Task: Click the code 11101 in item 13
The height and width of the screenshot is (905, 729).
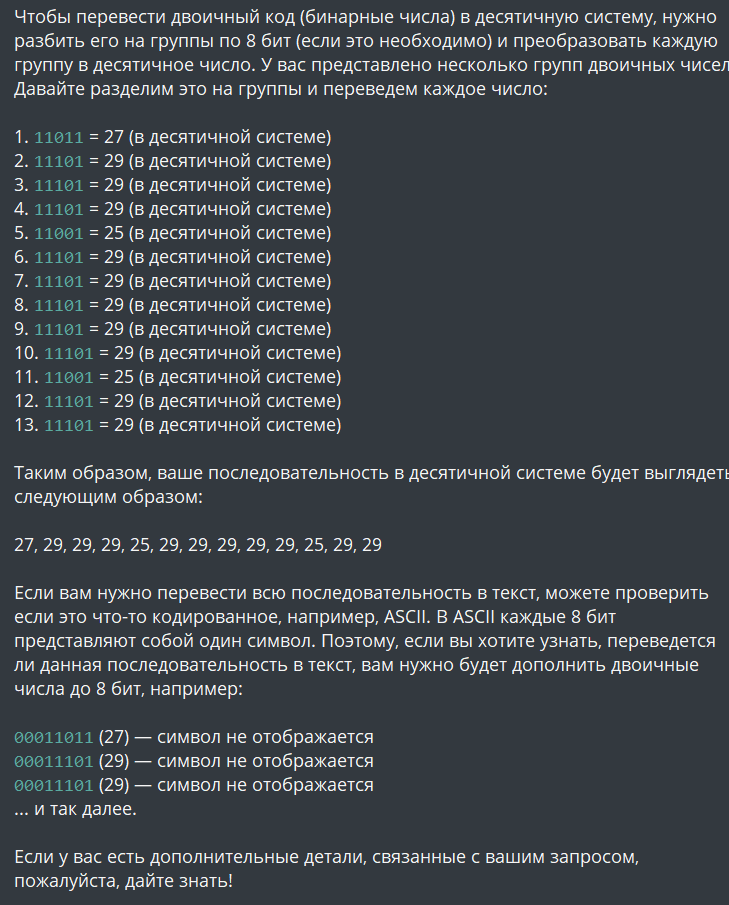Action: (69, 425)
